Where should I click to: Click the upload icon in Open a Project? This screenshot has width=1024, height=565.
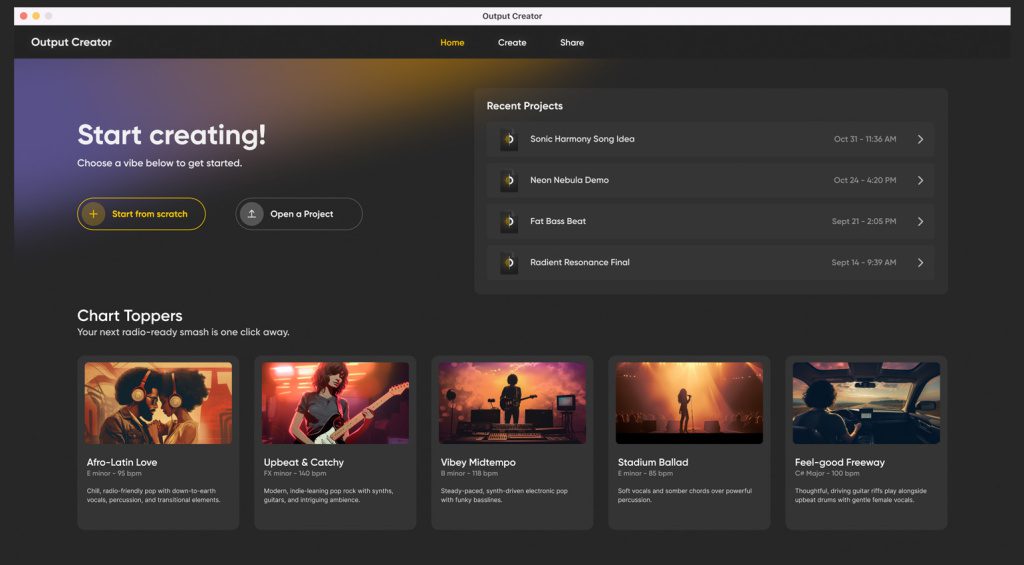coord(251,214)
